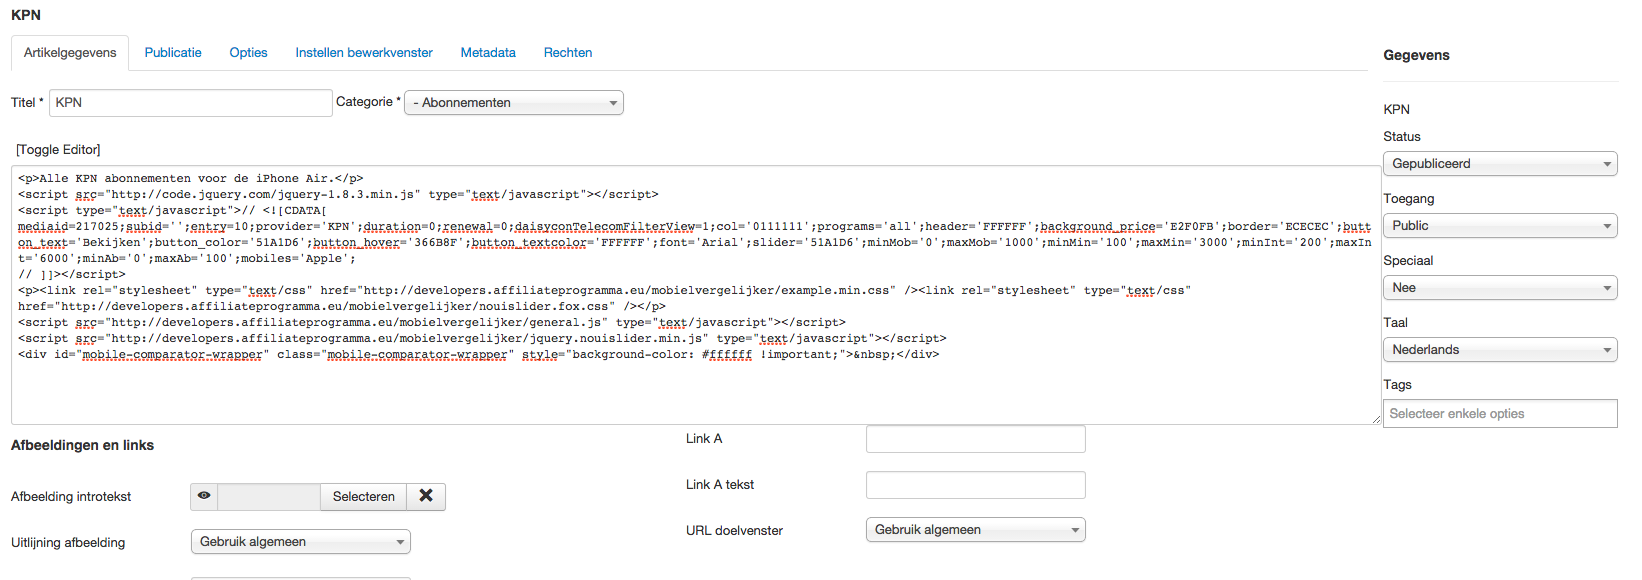The image size is (1642, 580).
Task: Open the Metadata tab
Action: 488,53
